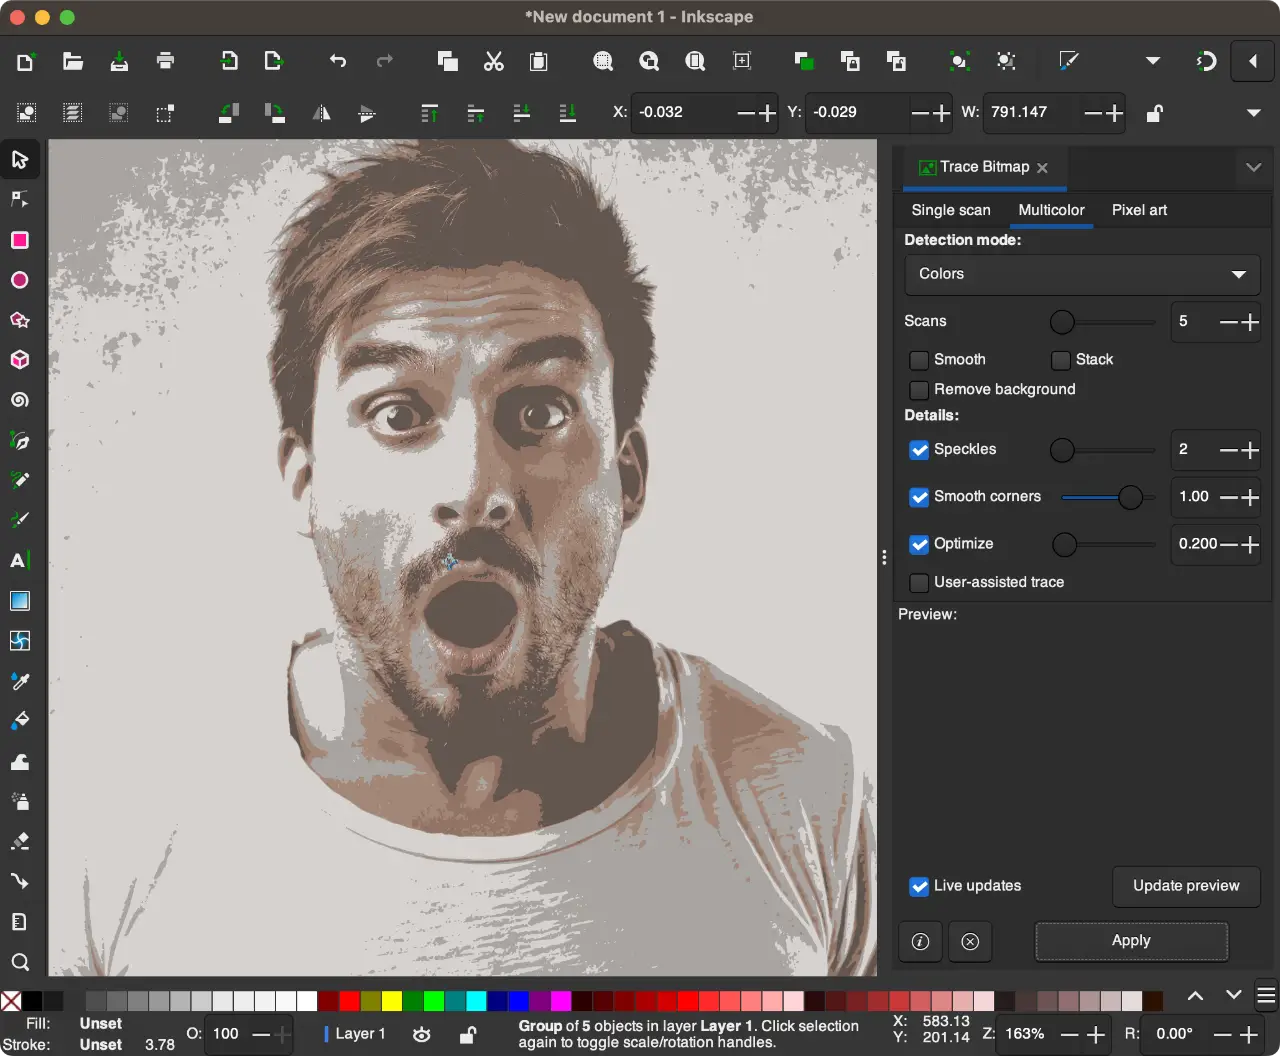Screen dimensions: 1280x1056
Task: Select the Ellipse tool
Action: [19, 280]
